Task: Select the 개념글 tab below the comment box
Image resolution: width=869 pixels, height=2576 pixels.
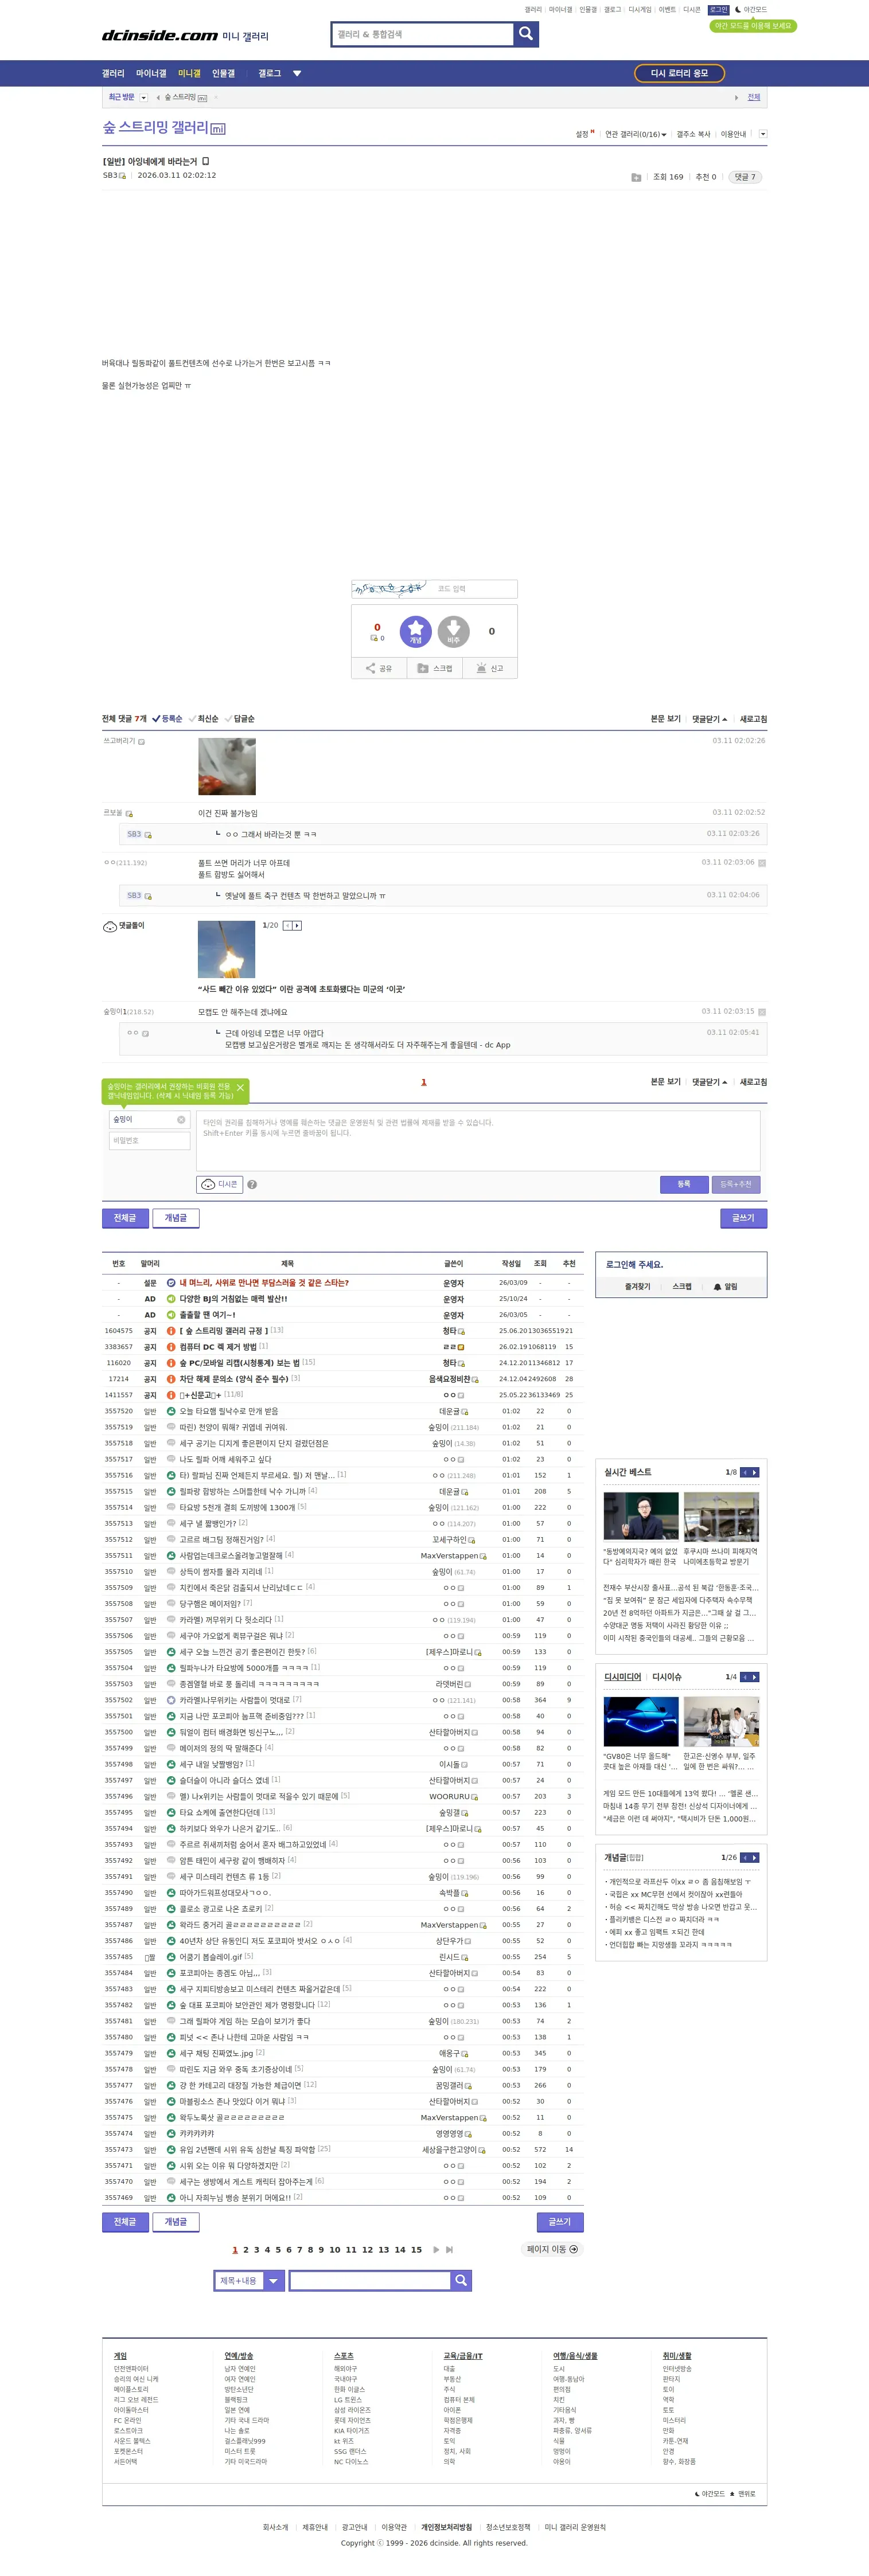Action: click(x=176, y=1217)
